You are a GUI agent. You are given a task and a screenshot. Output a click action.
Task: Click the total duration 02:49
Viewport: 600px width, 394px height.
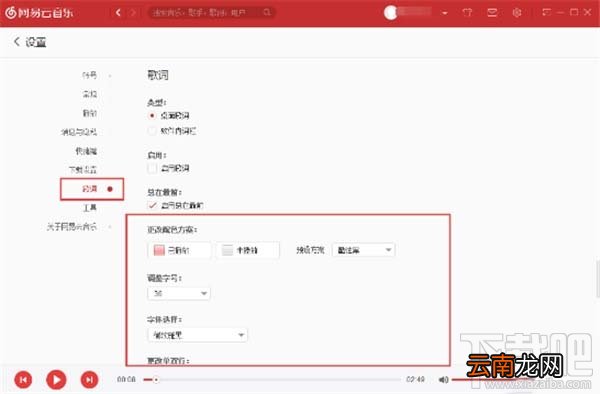click(415, 379)
